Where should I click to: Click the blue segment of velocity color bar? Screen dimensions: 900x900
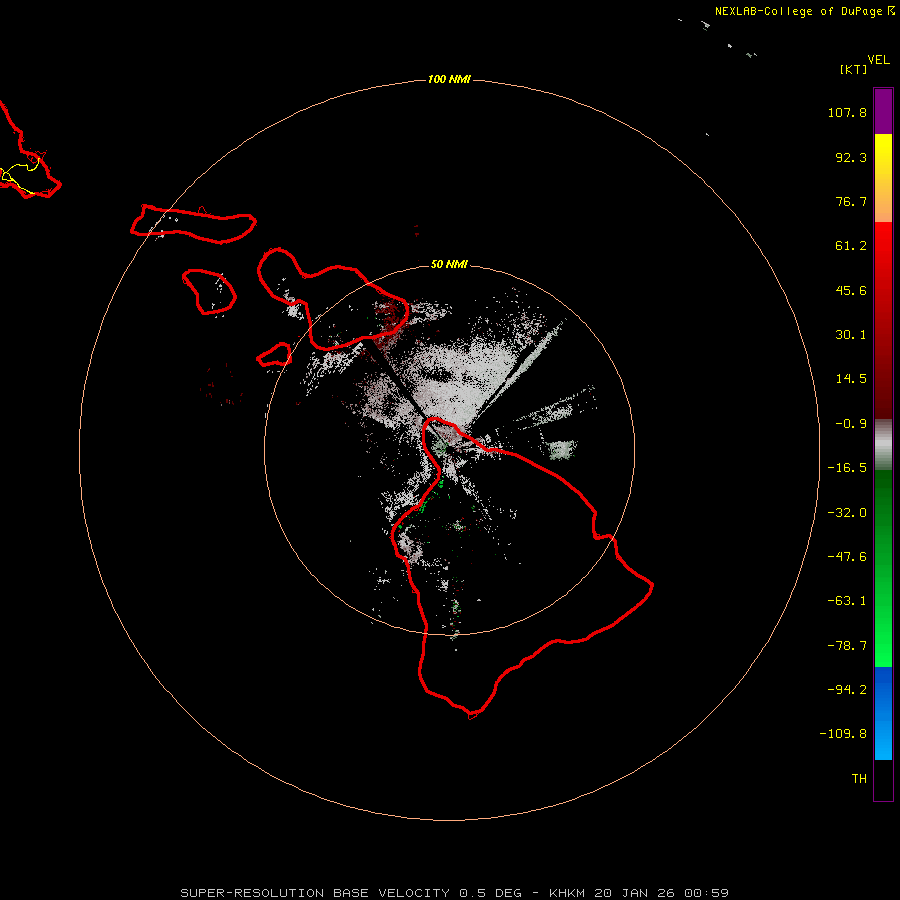pyautogui.click(x=883, y=713)
